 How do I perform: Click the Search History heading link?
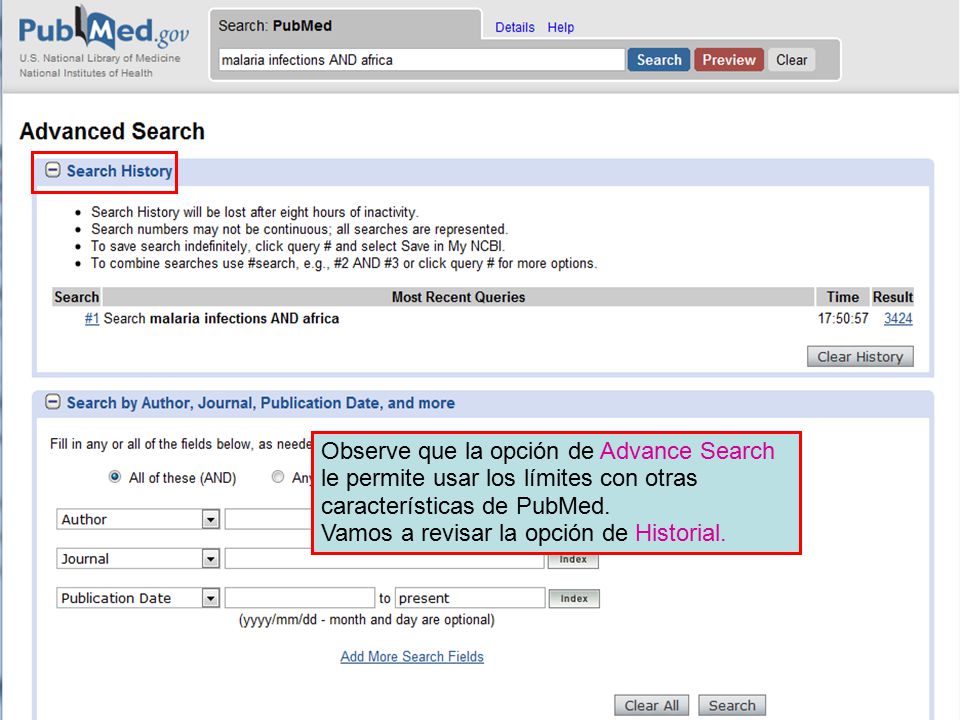point(119,171)
